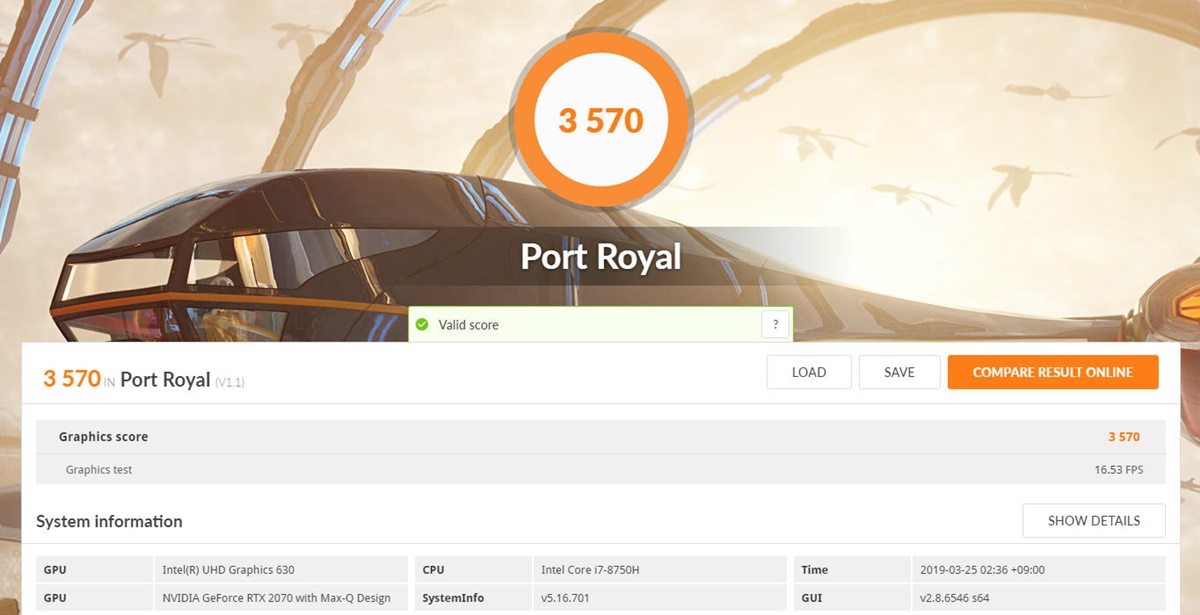Viewport: 1200px width, 615px height.
Task: Click the Valid score label
Action: point(468,325)
